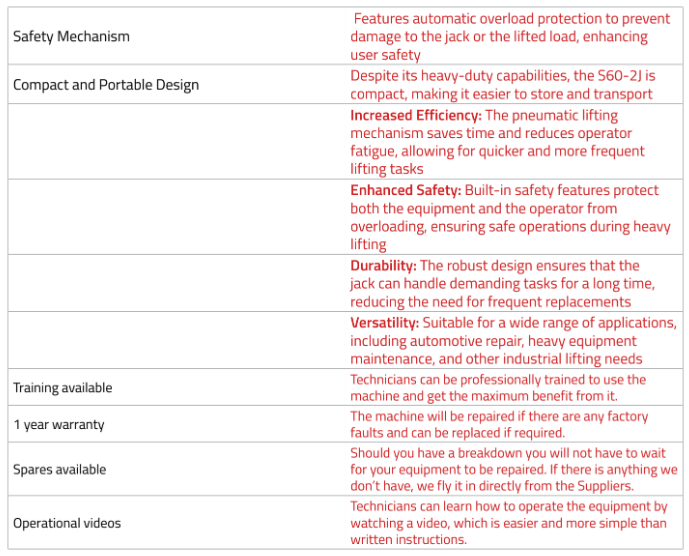Click the bold "Versatility:" heading
This screenshot has height=556, width=689.
pyautogui.click(x=384, y=323)
